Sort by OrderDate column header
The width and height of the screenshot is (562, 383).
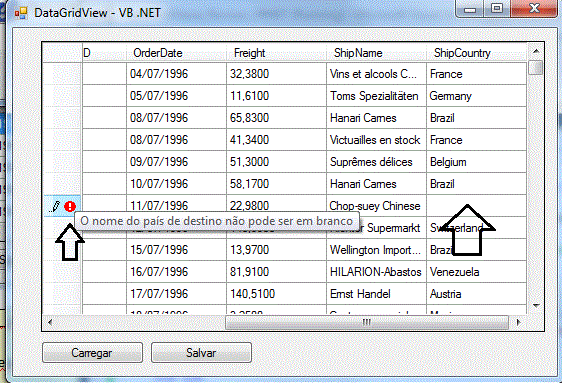coord(176,53)
